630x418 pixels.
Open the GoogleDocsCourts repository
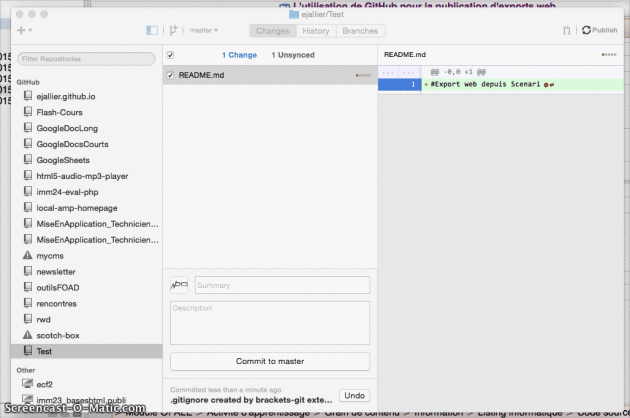(72, 144)
